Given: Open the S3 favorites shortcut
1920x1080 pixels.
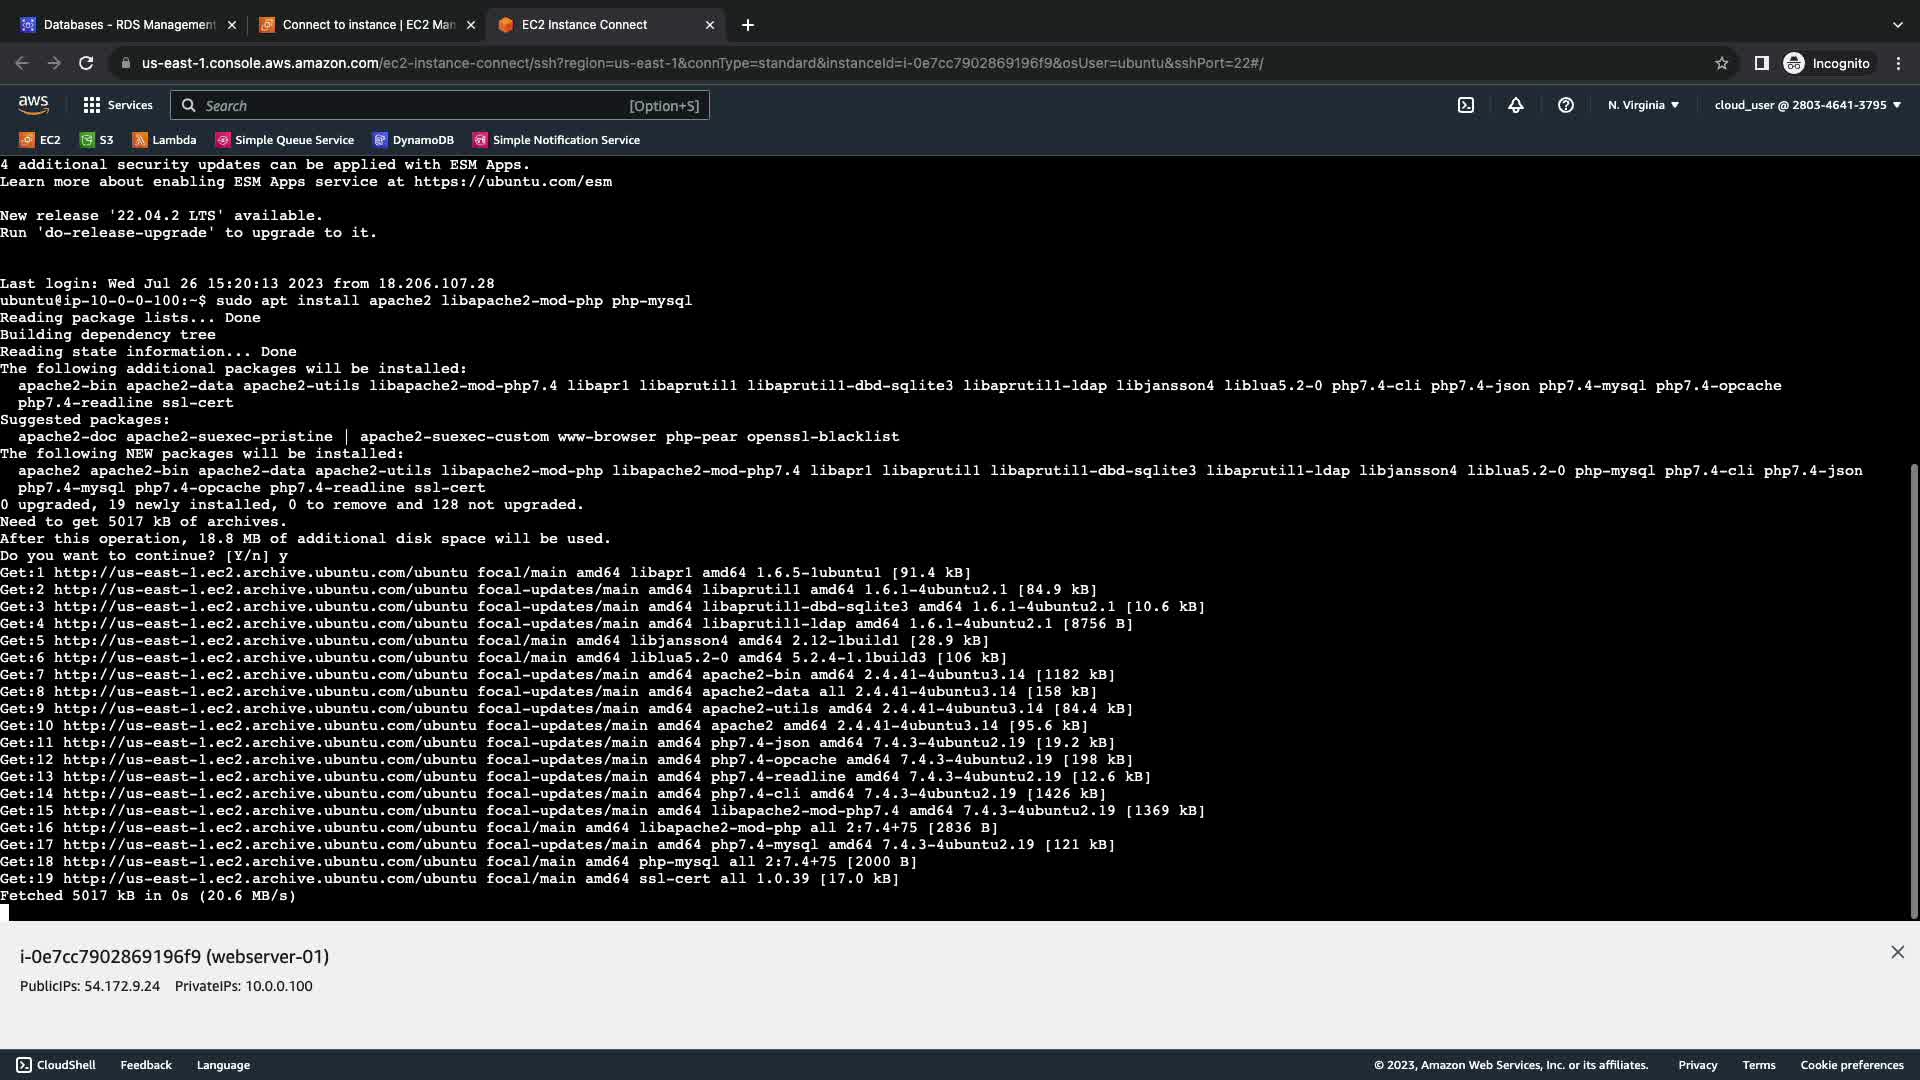Looking at the screenshot, I should [x=97, y=140].
